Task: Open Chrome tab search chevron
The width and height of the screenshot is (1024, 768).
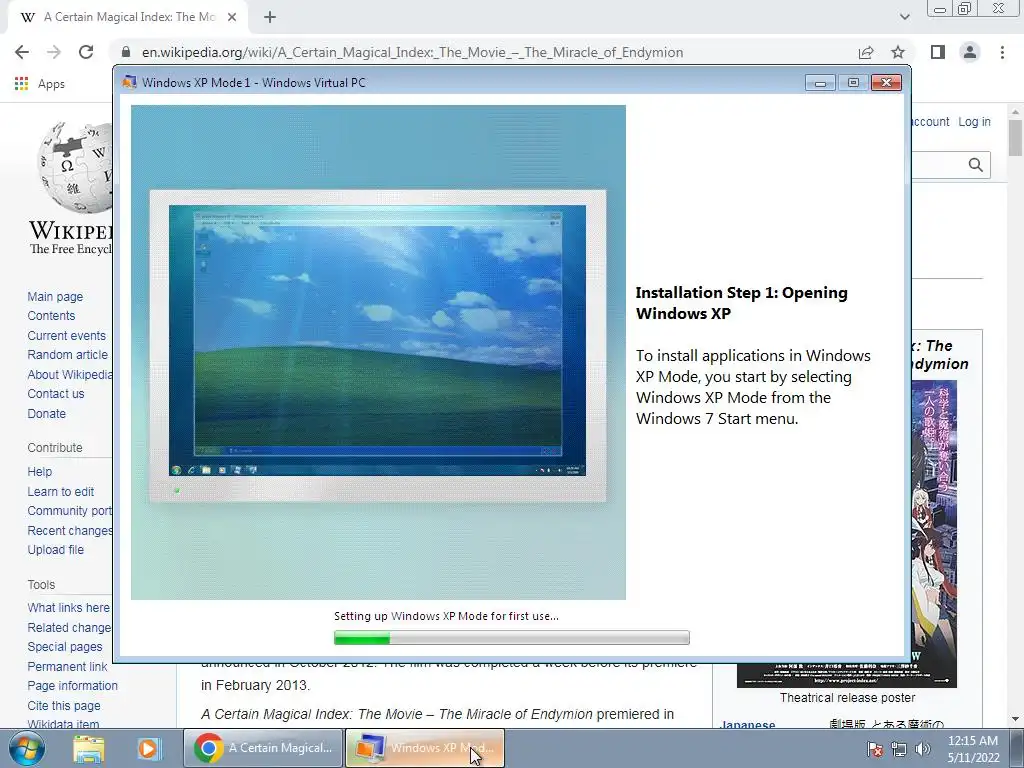Action: point(904,17)
